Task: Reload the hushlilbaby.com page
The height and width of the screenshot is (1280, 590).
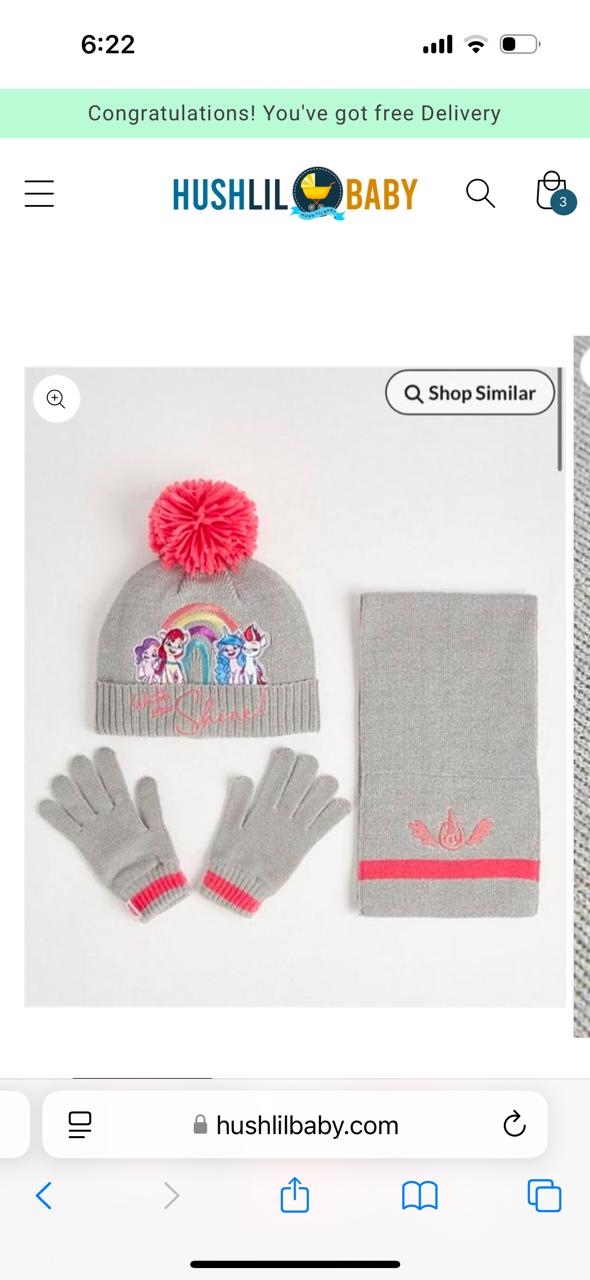Action: pyautogui.click(x=514, y=1125)
